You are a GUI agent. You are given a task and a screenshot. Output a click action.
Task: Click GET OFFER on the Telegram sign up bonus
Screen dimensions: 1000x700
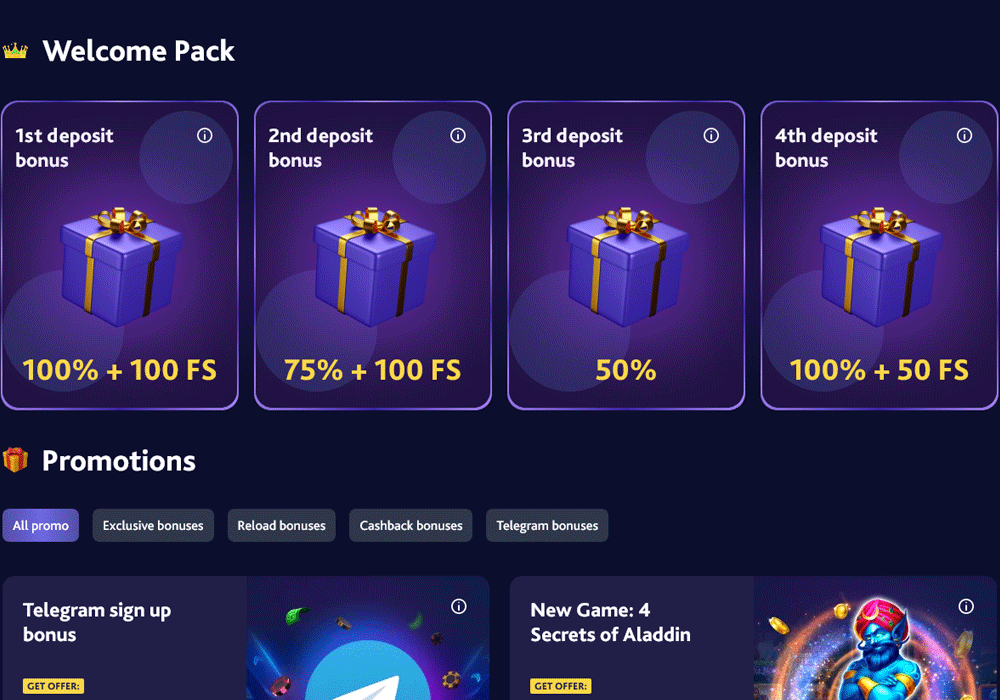[x=53, y=686]
